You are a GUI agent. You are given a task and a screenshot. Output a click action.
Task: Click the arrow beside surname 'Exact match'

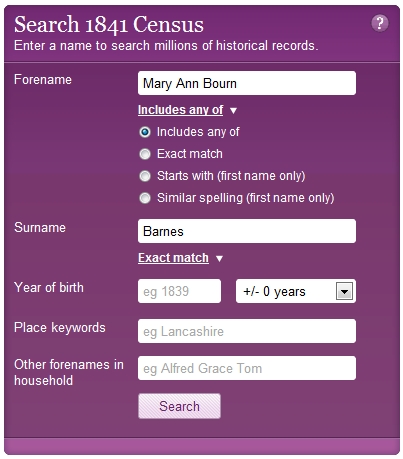[x=219, y=259]
